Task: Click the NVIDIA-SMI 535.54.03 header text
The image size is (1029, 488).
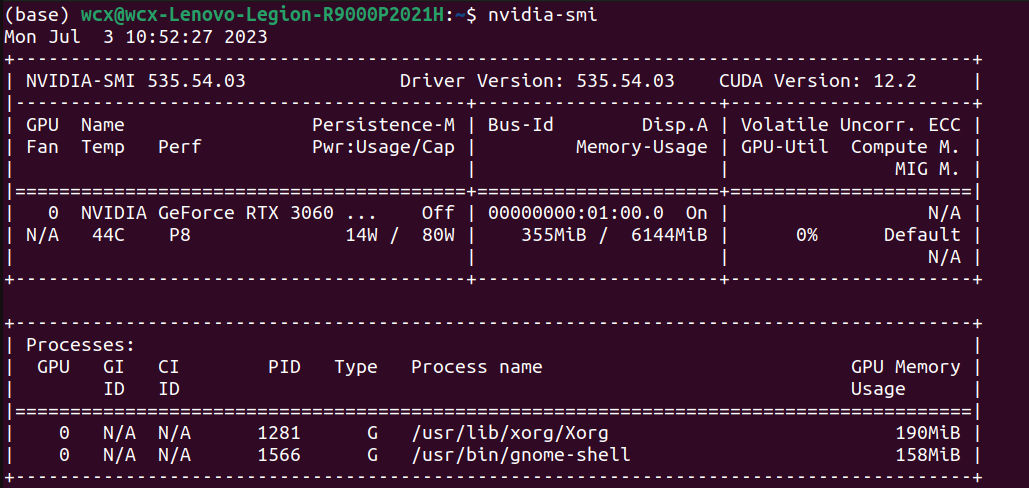Action: (x=136, y=81)
